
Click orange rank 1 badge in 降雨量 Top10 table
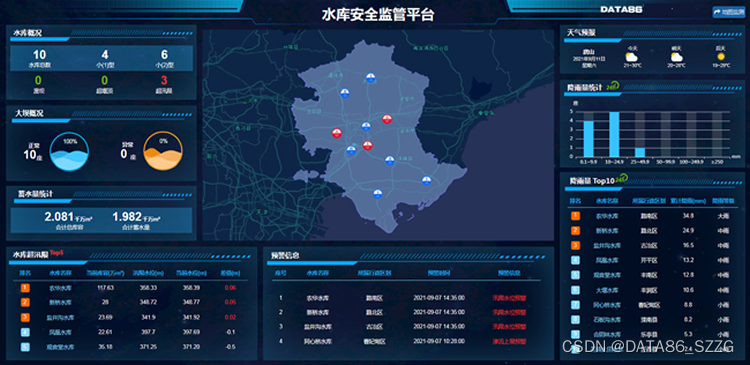(575, 216)
